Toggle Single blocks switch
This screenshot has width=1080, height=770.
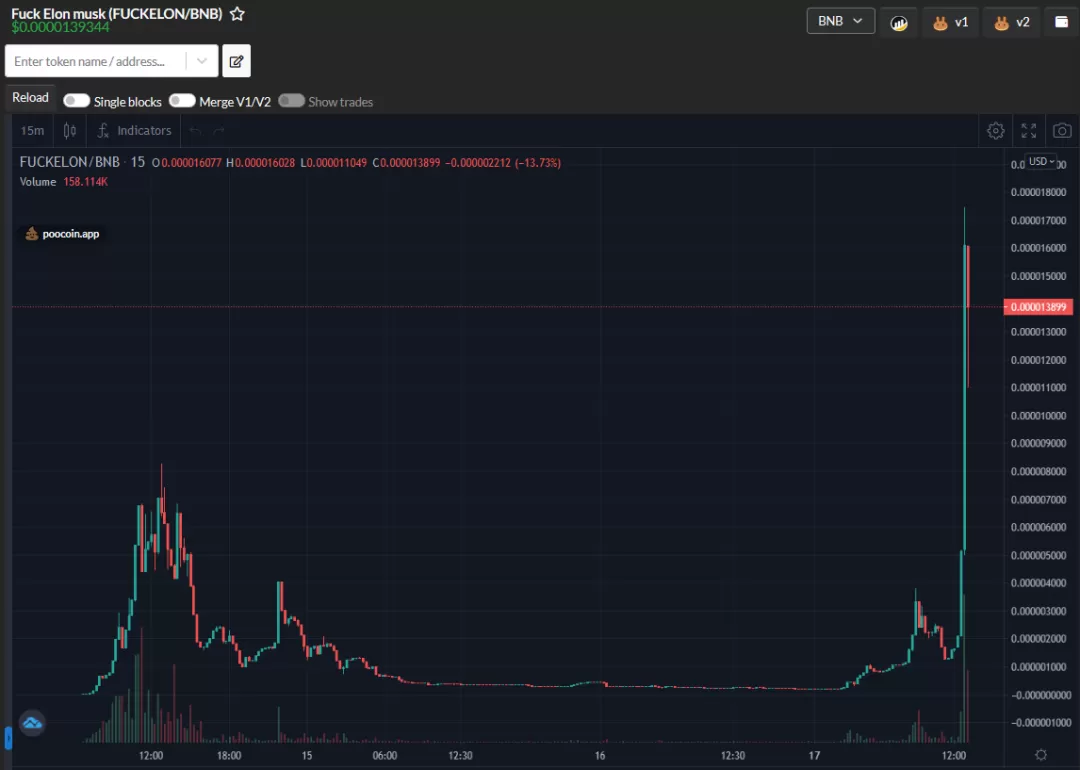coord(76,101)
